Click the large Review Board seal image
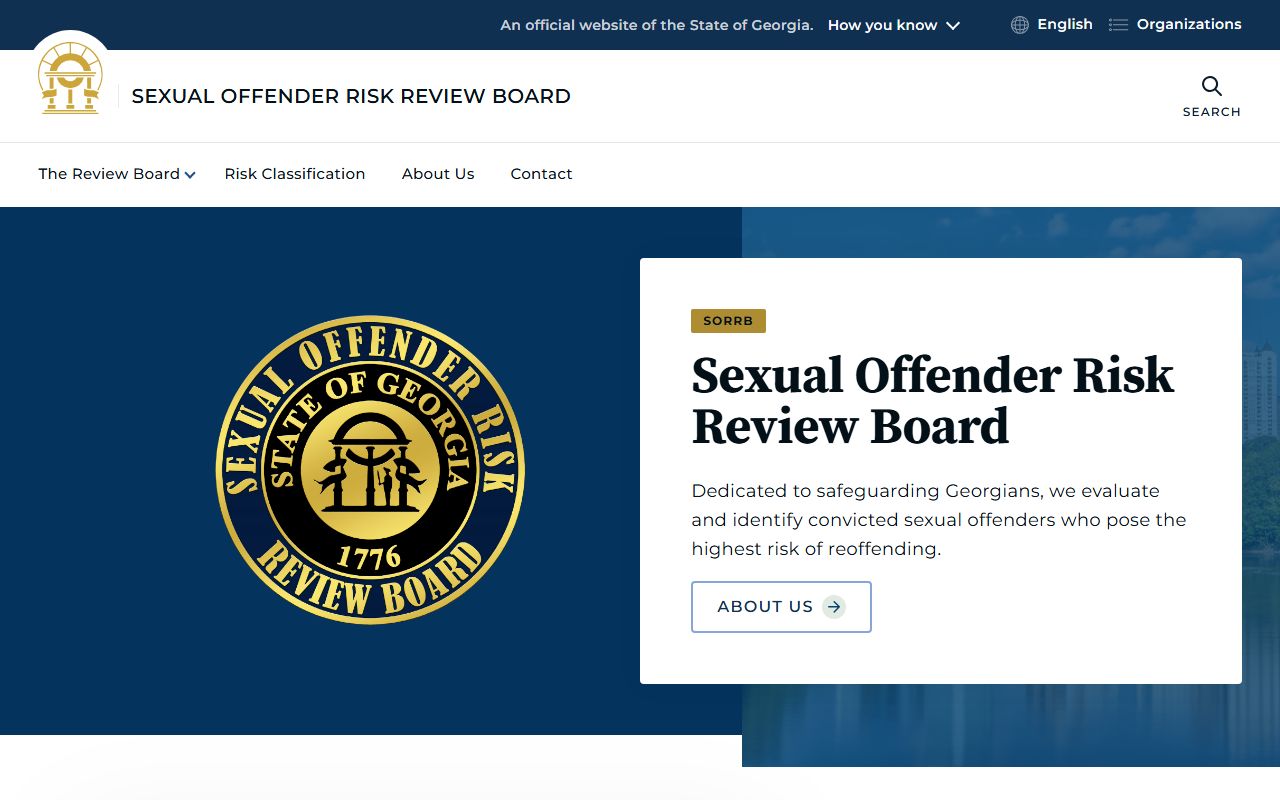Viewport: 1280px width, 800px height. (x=370, y=470)
